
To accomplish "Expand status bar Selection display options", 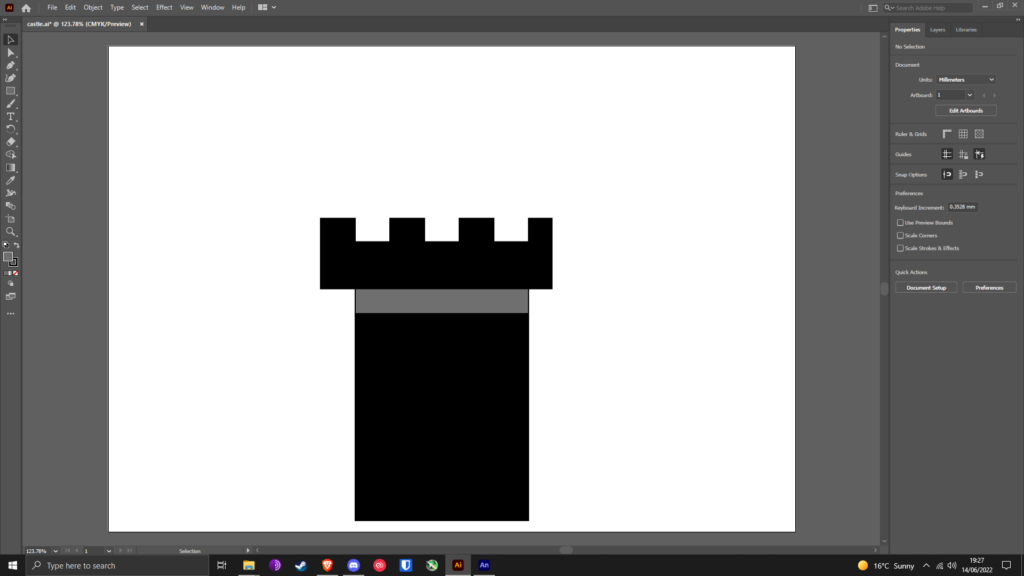I will (248, 551).
